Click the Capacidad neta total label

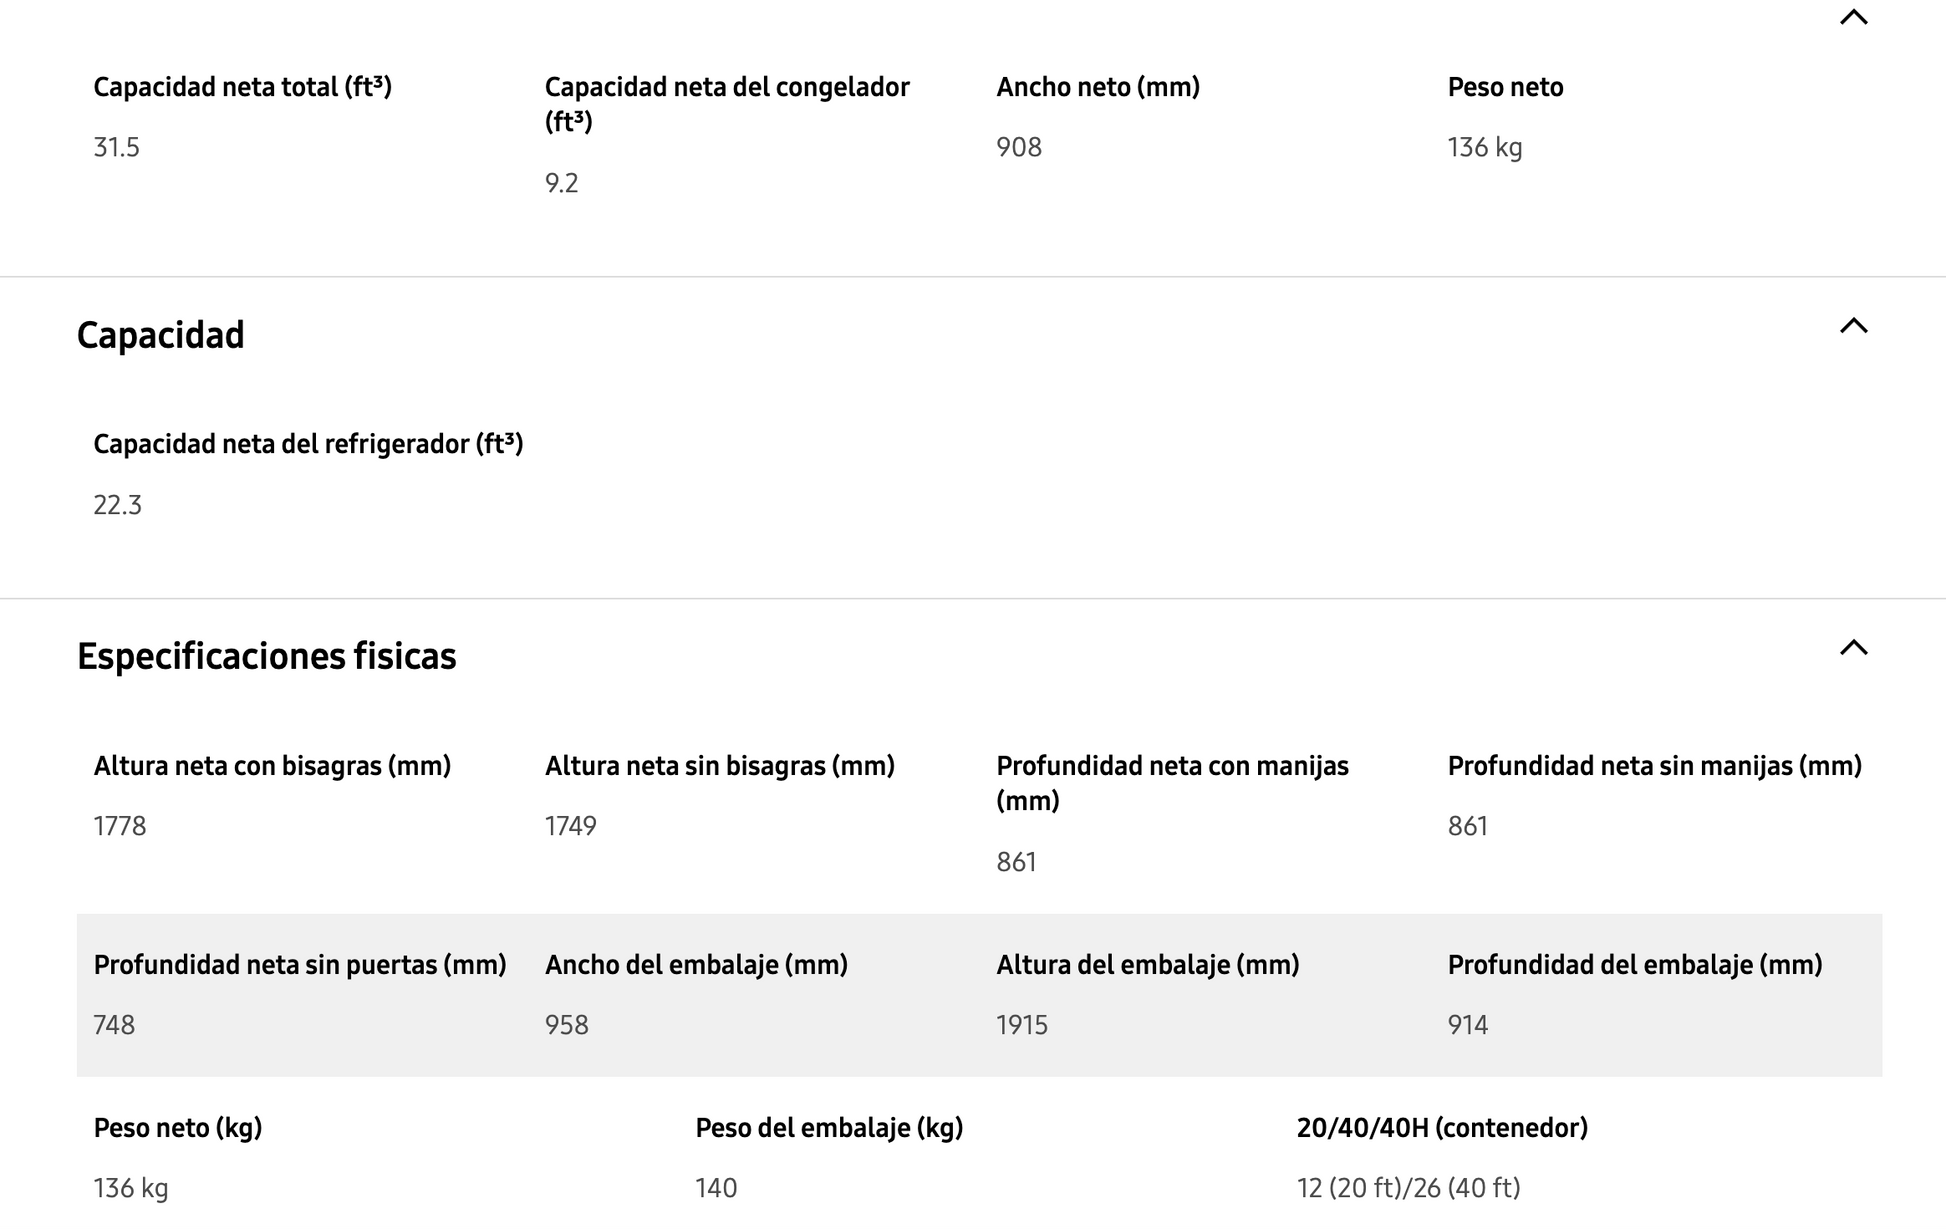tap(242, 87)
